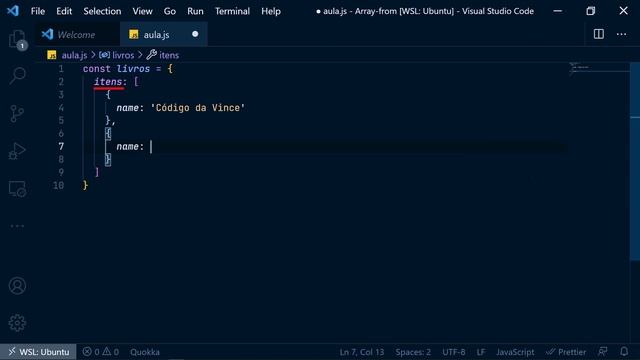
Task: Open the Search view in activity bar
Action: (x=17, y=76)
